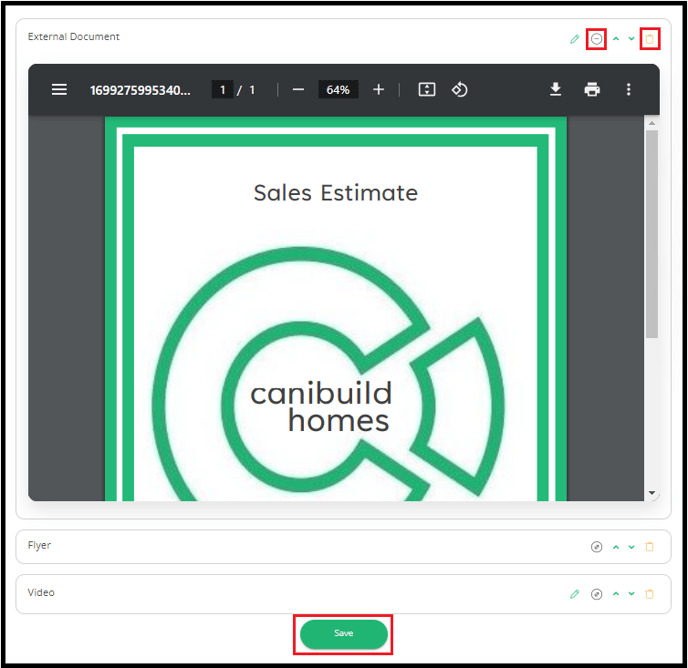Click the PDF scrollbar down arrow
The image size is (688, 668).
pyautogui.click(x=652, y=493)
